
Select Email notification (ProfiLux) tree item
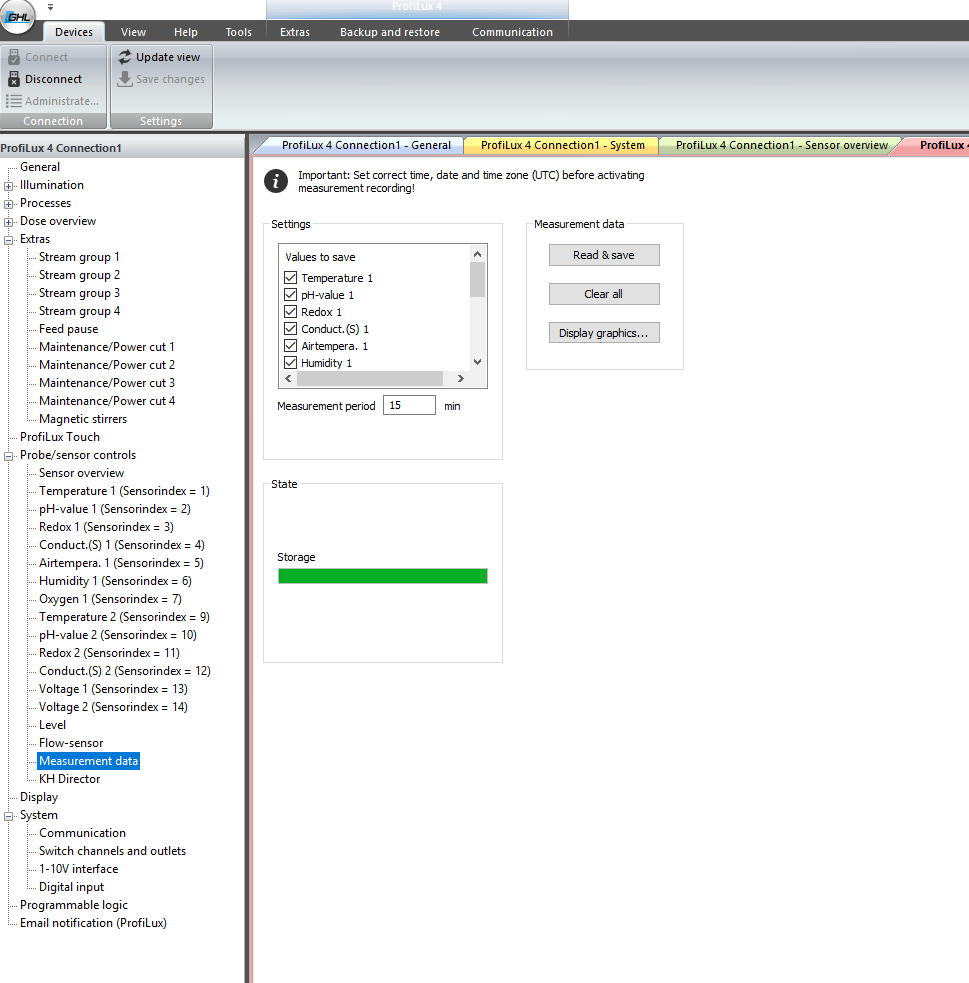tap(93, 923)
